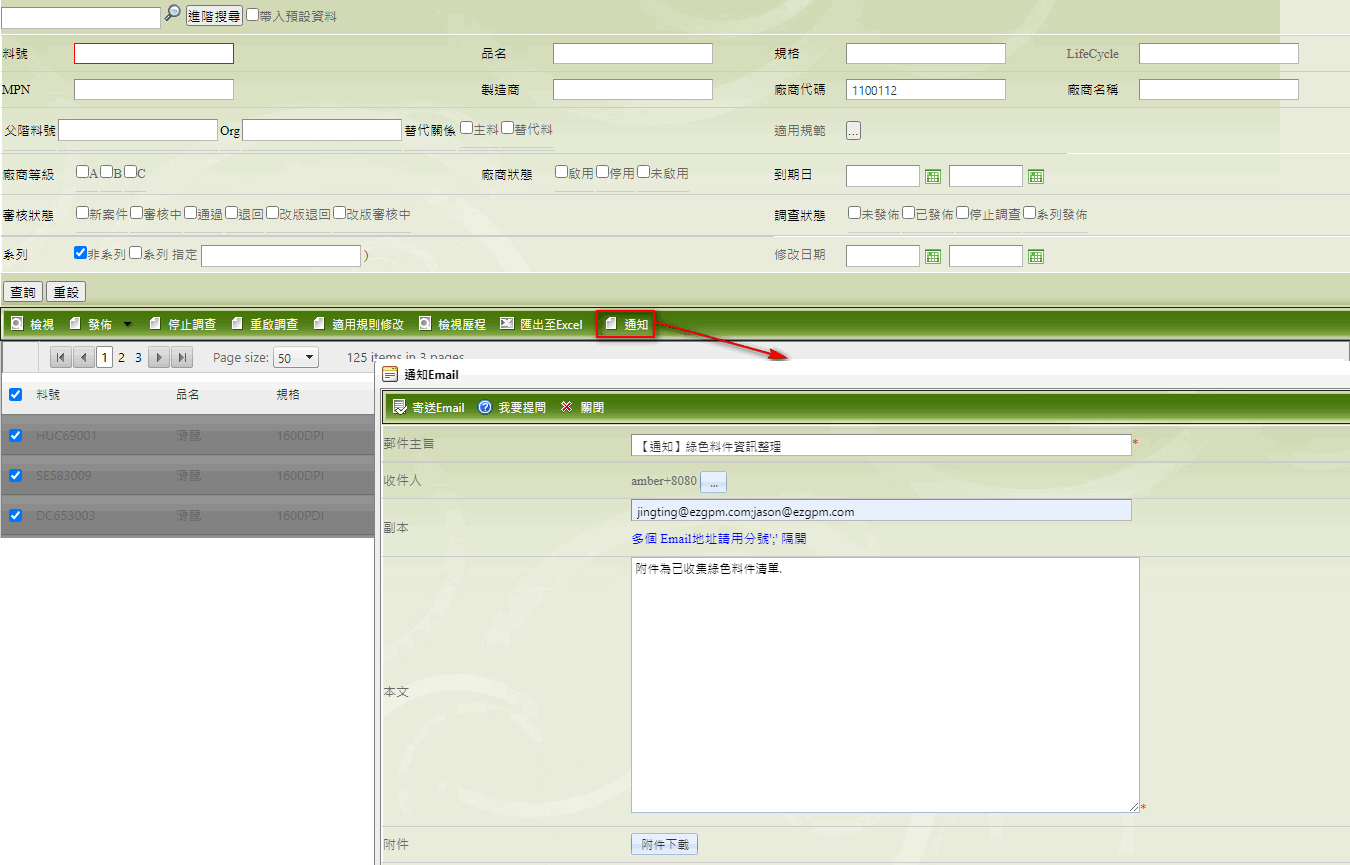The width and height of the screenshot is (1350, 865).
Task: Close the 通知Email dialog via 關閉
Action: [582, 407]
